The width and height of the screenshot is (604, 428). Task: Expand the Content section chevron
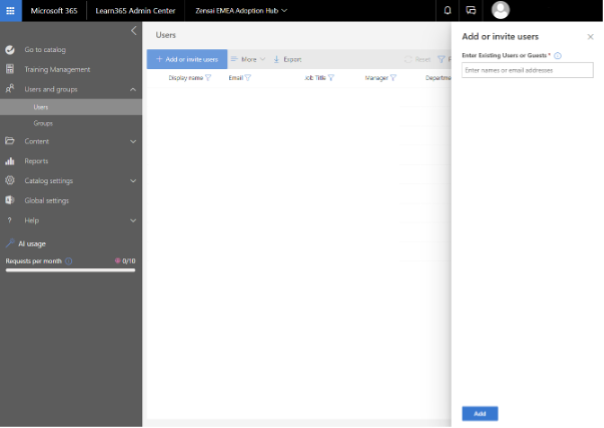pos(133,141)
